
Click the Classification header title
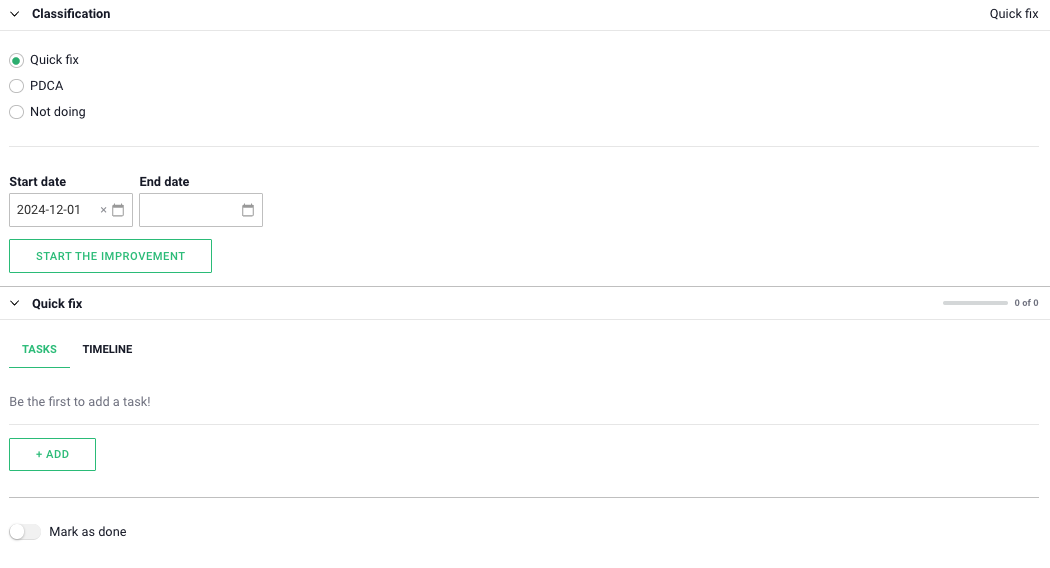(71, 14)
